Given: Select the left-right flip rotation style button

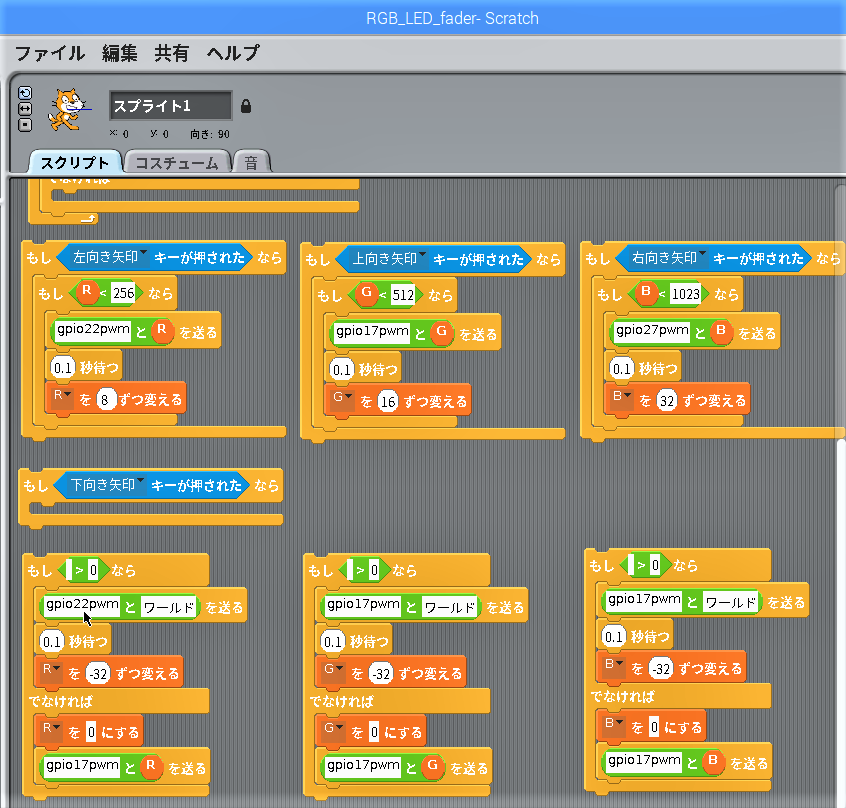Looking at the screenshot, I should tap(25, 109).
